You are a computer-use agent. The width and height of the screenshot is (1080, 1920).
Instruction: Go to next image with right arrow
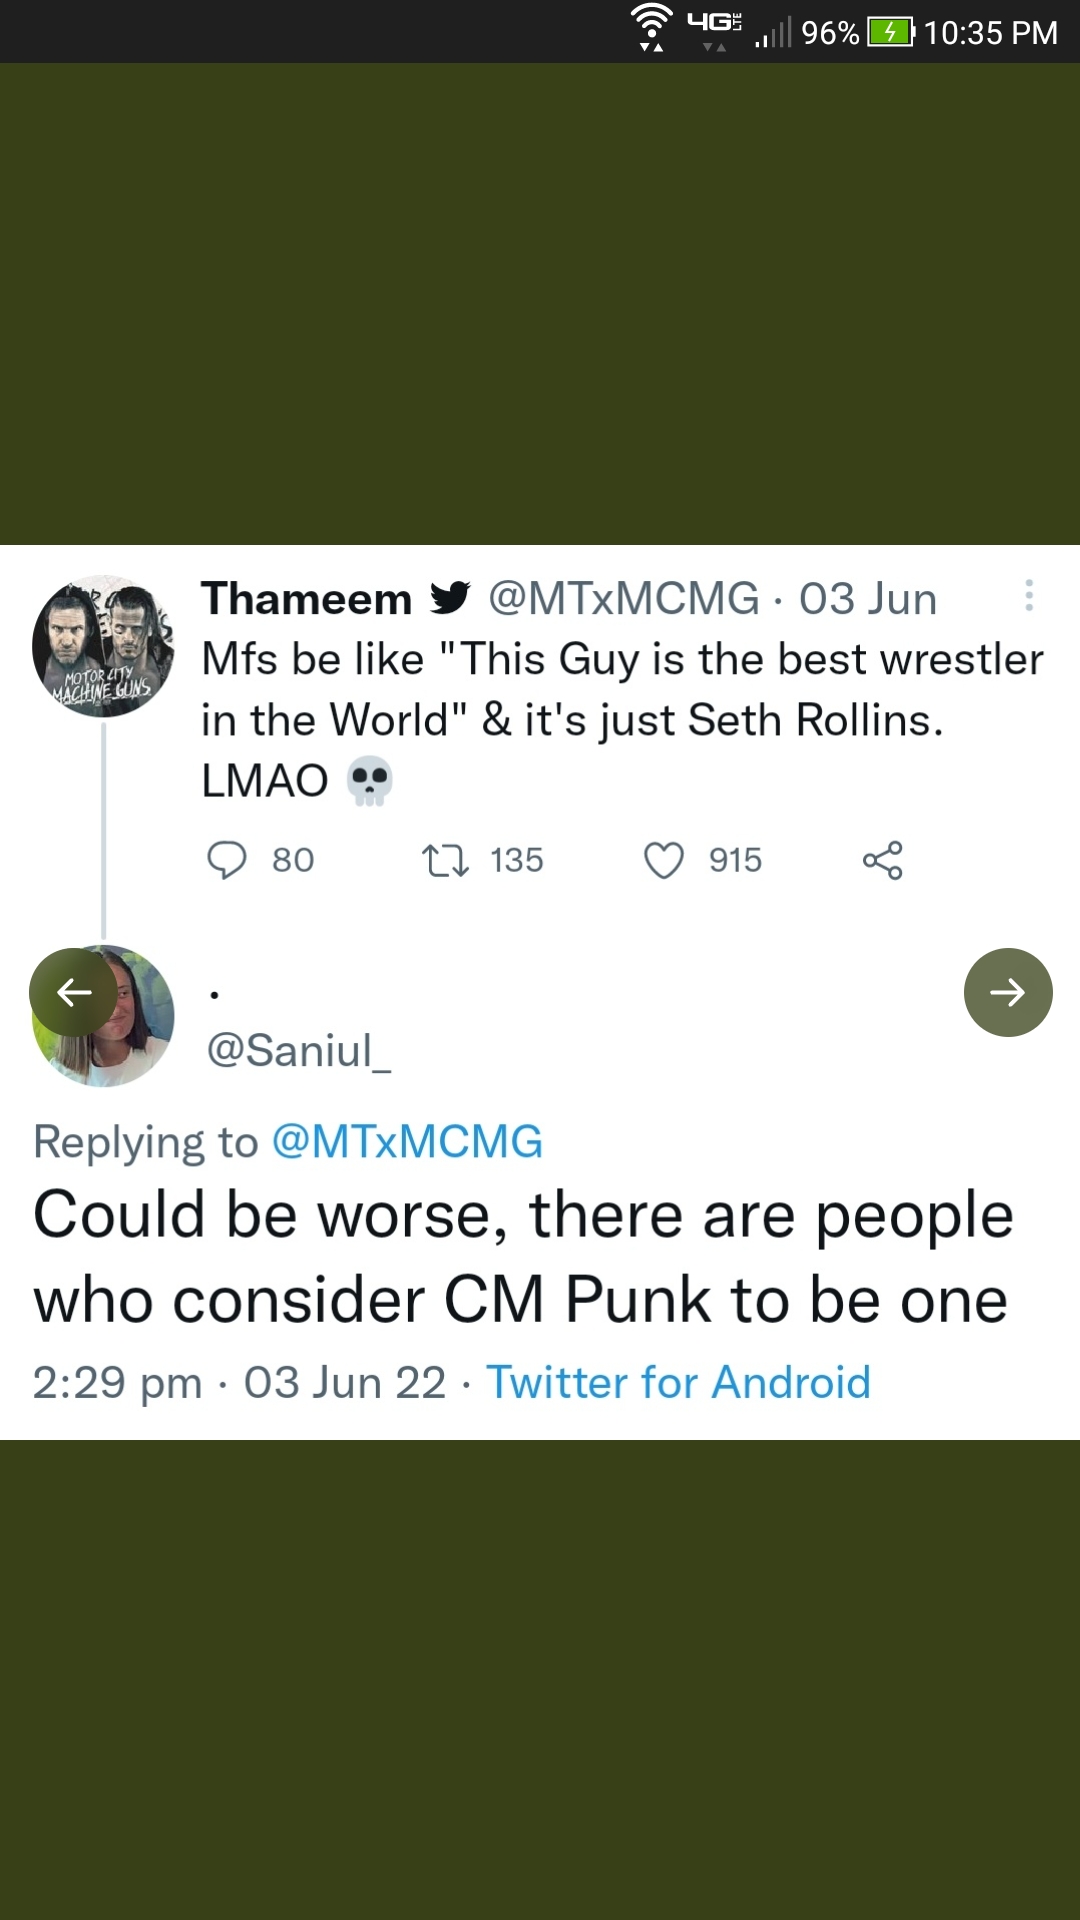[1007, 992]
